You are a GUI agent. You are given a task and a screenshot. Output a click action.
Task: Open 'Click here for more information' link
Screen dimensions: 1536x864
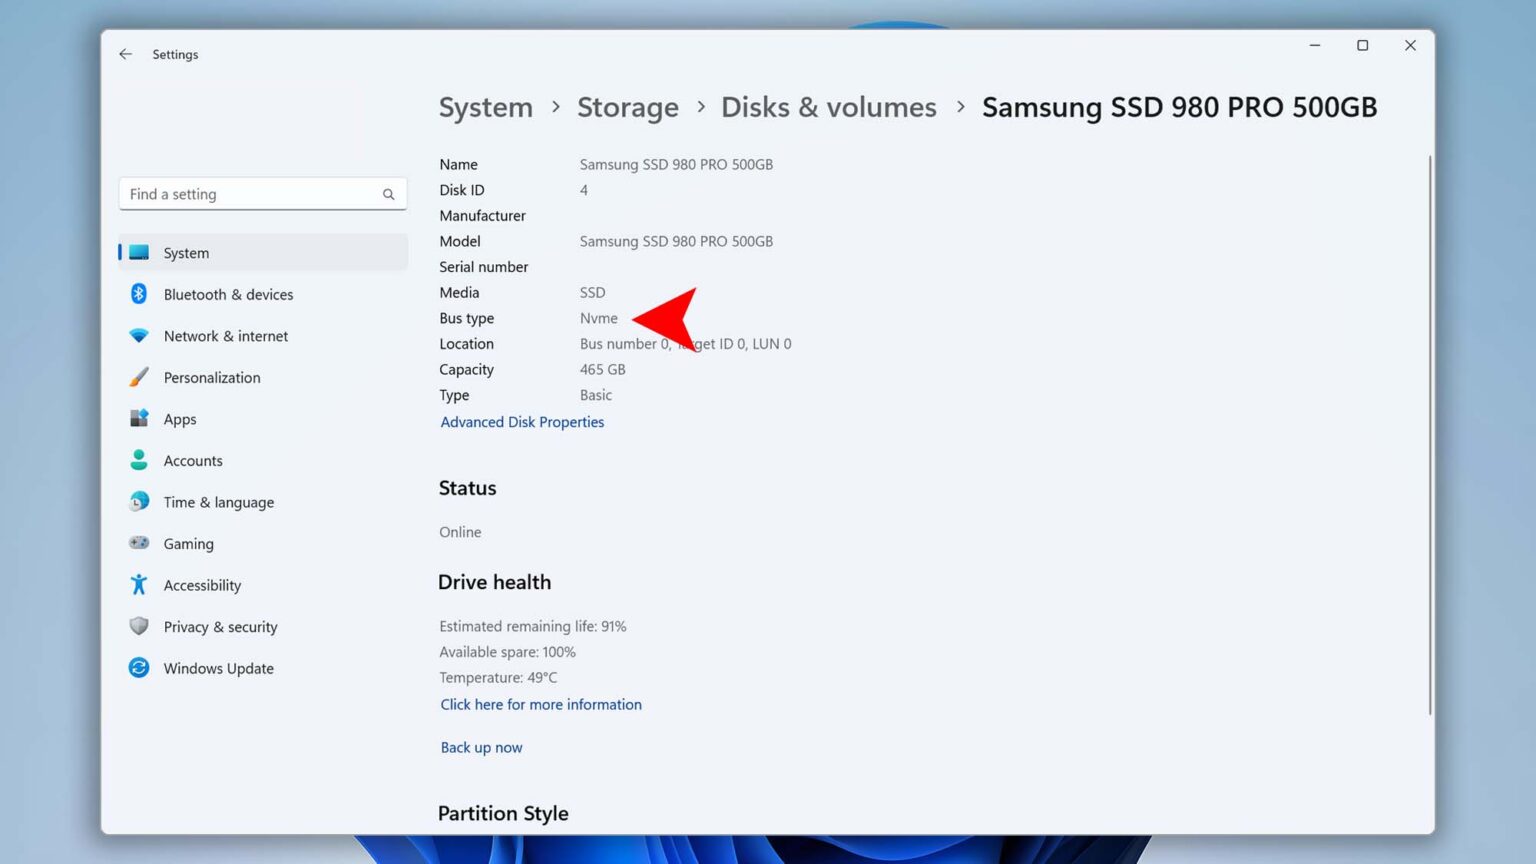point(540,704)
